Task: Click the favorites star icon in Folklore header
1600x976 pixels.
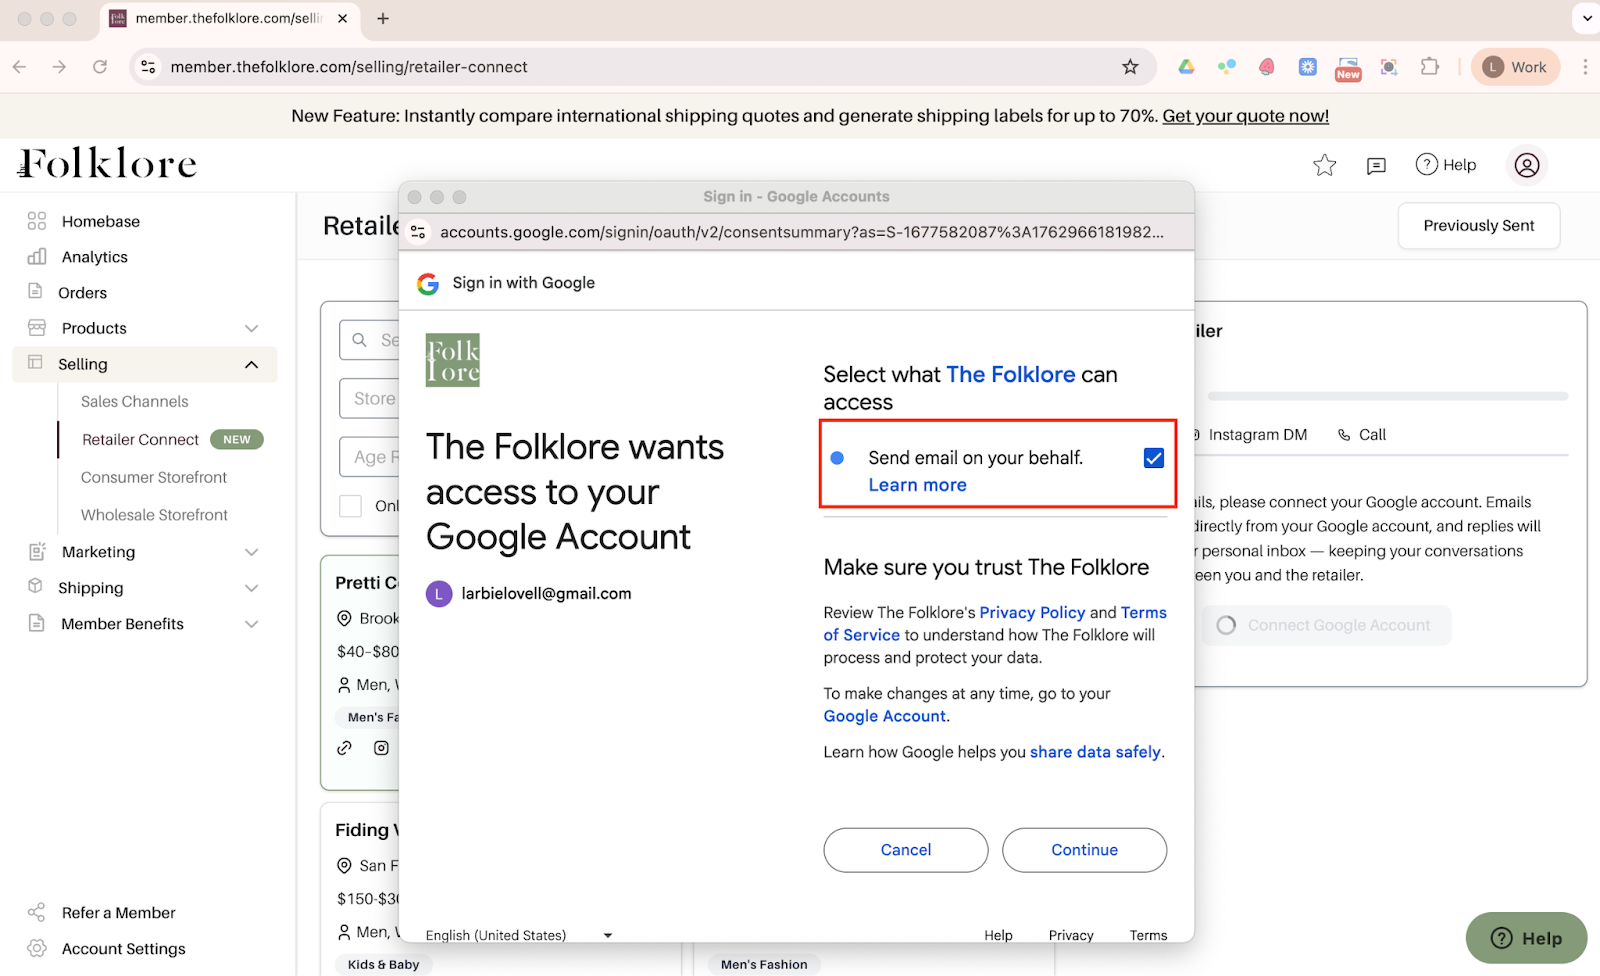Action: 1324,165
